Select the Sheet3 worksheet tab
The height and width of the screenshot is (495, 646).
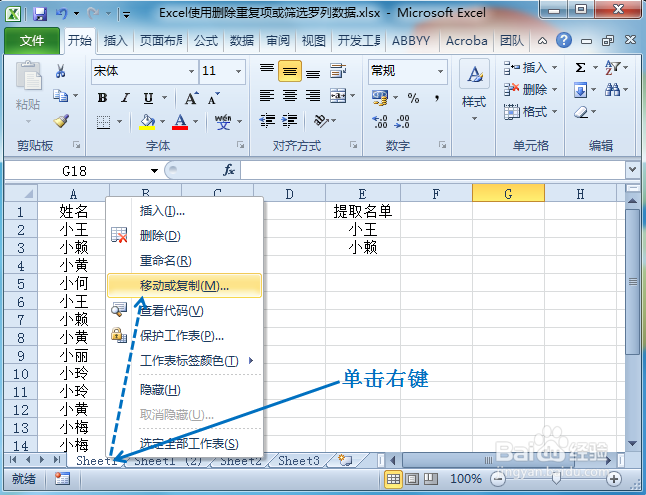tap(298, 460)
